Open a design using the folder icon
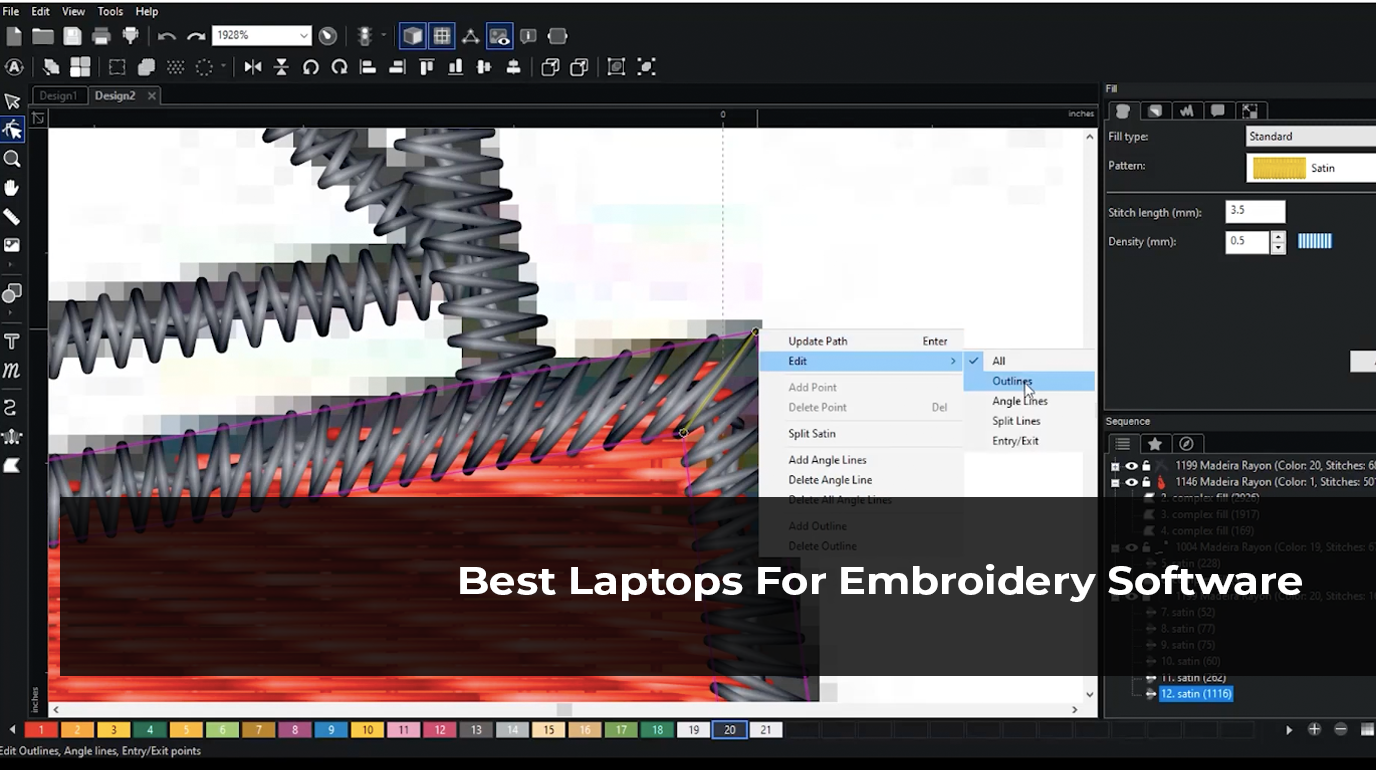The width and height of the screenshot is (1376, 770). [x=43, y=36]
